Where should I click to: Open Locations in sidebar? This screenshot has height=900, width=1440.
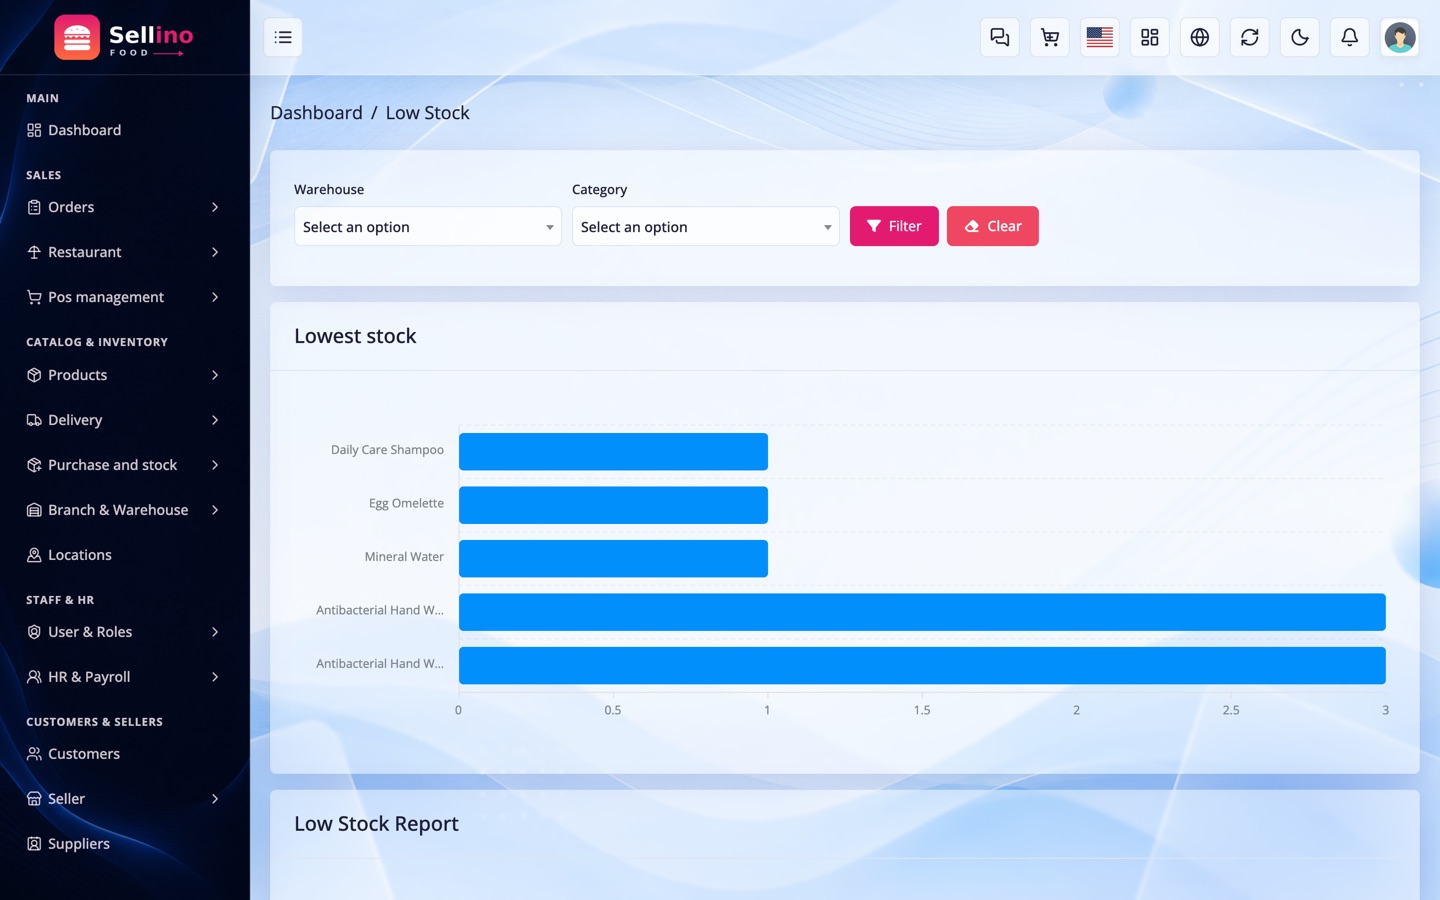[124, 555]
